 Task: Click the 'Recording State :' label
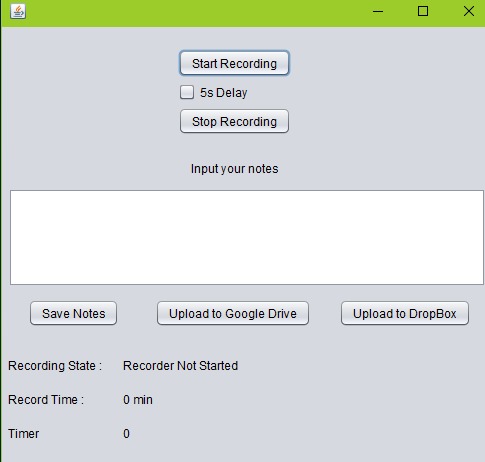click(55, 366)
